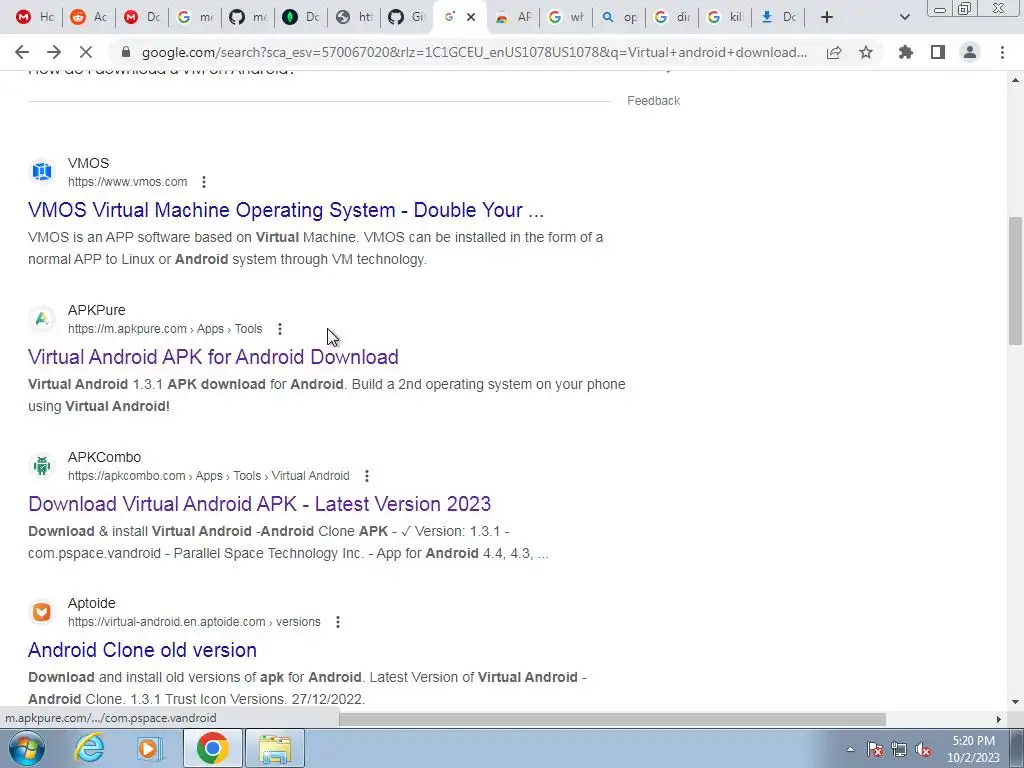Switch to the Reddit tab
The width and height of the screenshot is (1024, 768).
[x=89, y=18]
